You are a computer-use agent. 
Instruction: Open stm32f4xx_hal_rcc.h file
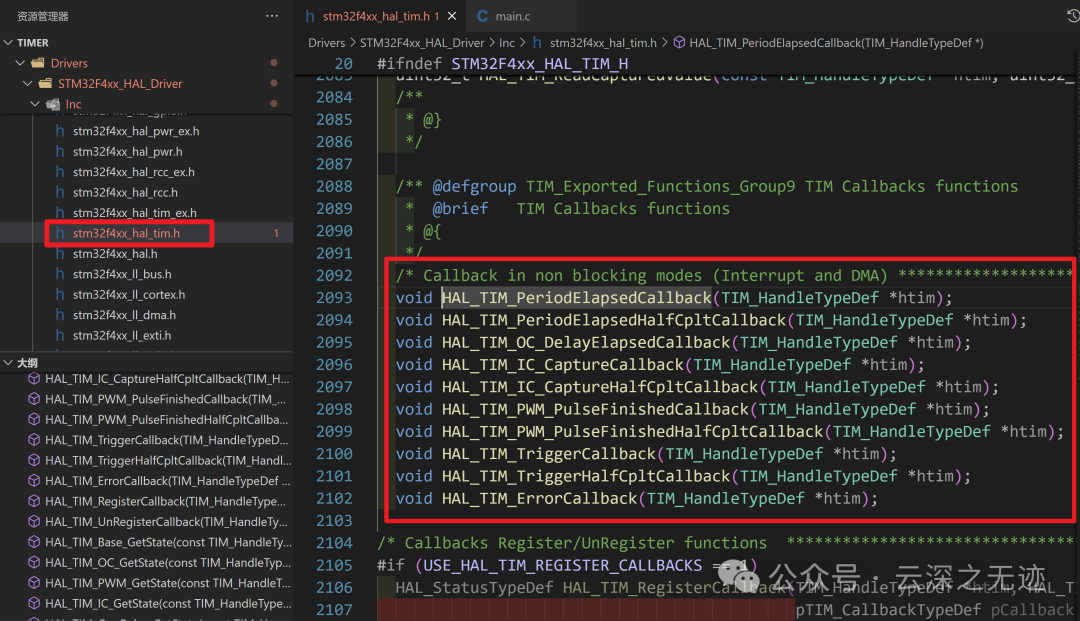(x=125, y=192)
